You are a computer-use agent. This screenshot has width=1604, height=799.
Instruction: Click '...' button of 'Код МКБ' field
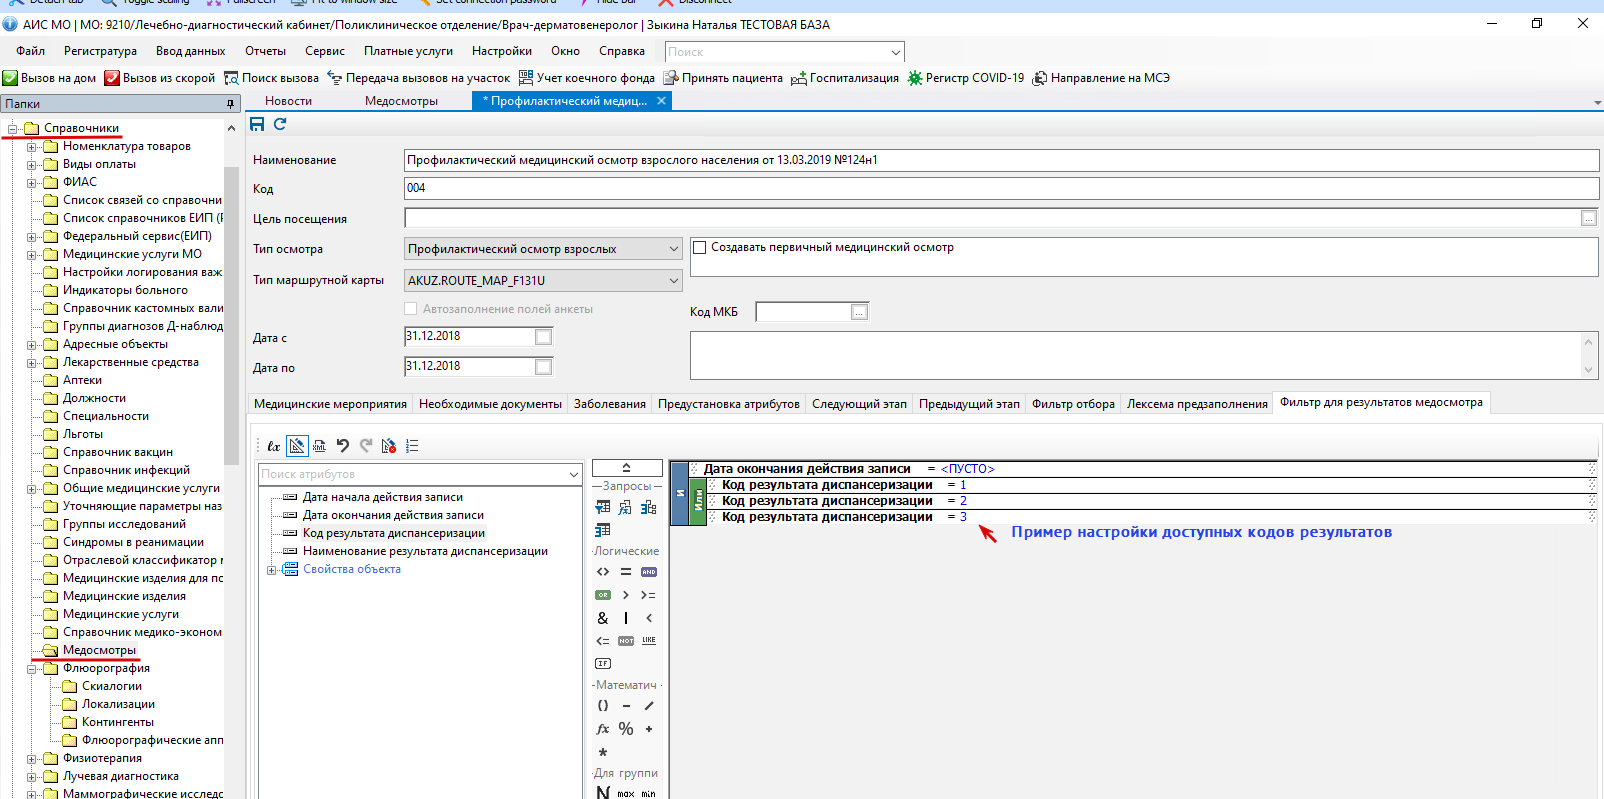(x=859, y=313)
